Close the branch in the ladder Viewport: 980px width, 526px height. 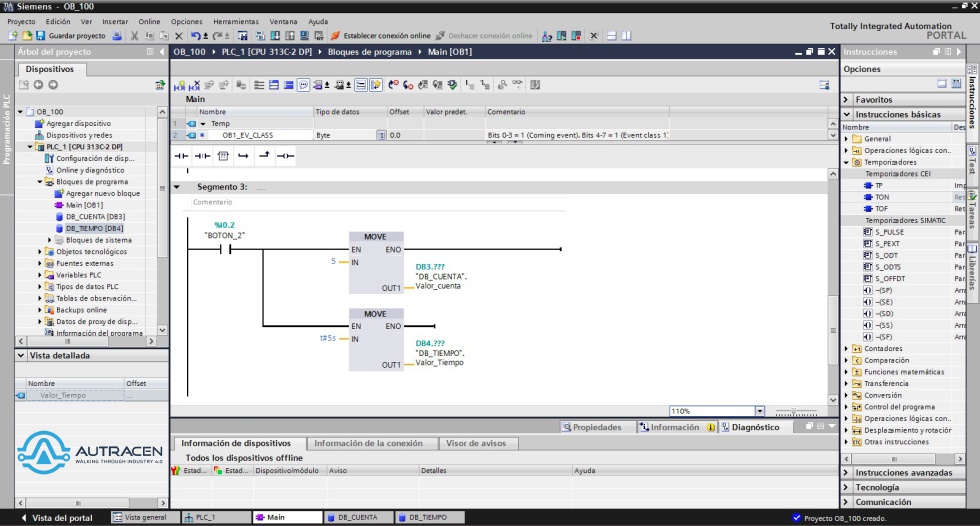click(264, 156)
